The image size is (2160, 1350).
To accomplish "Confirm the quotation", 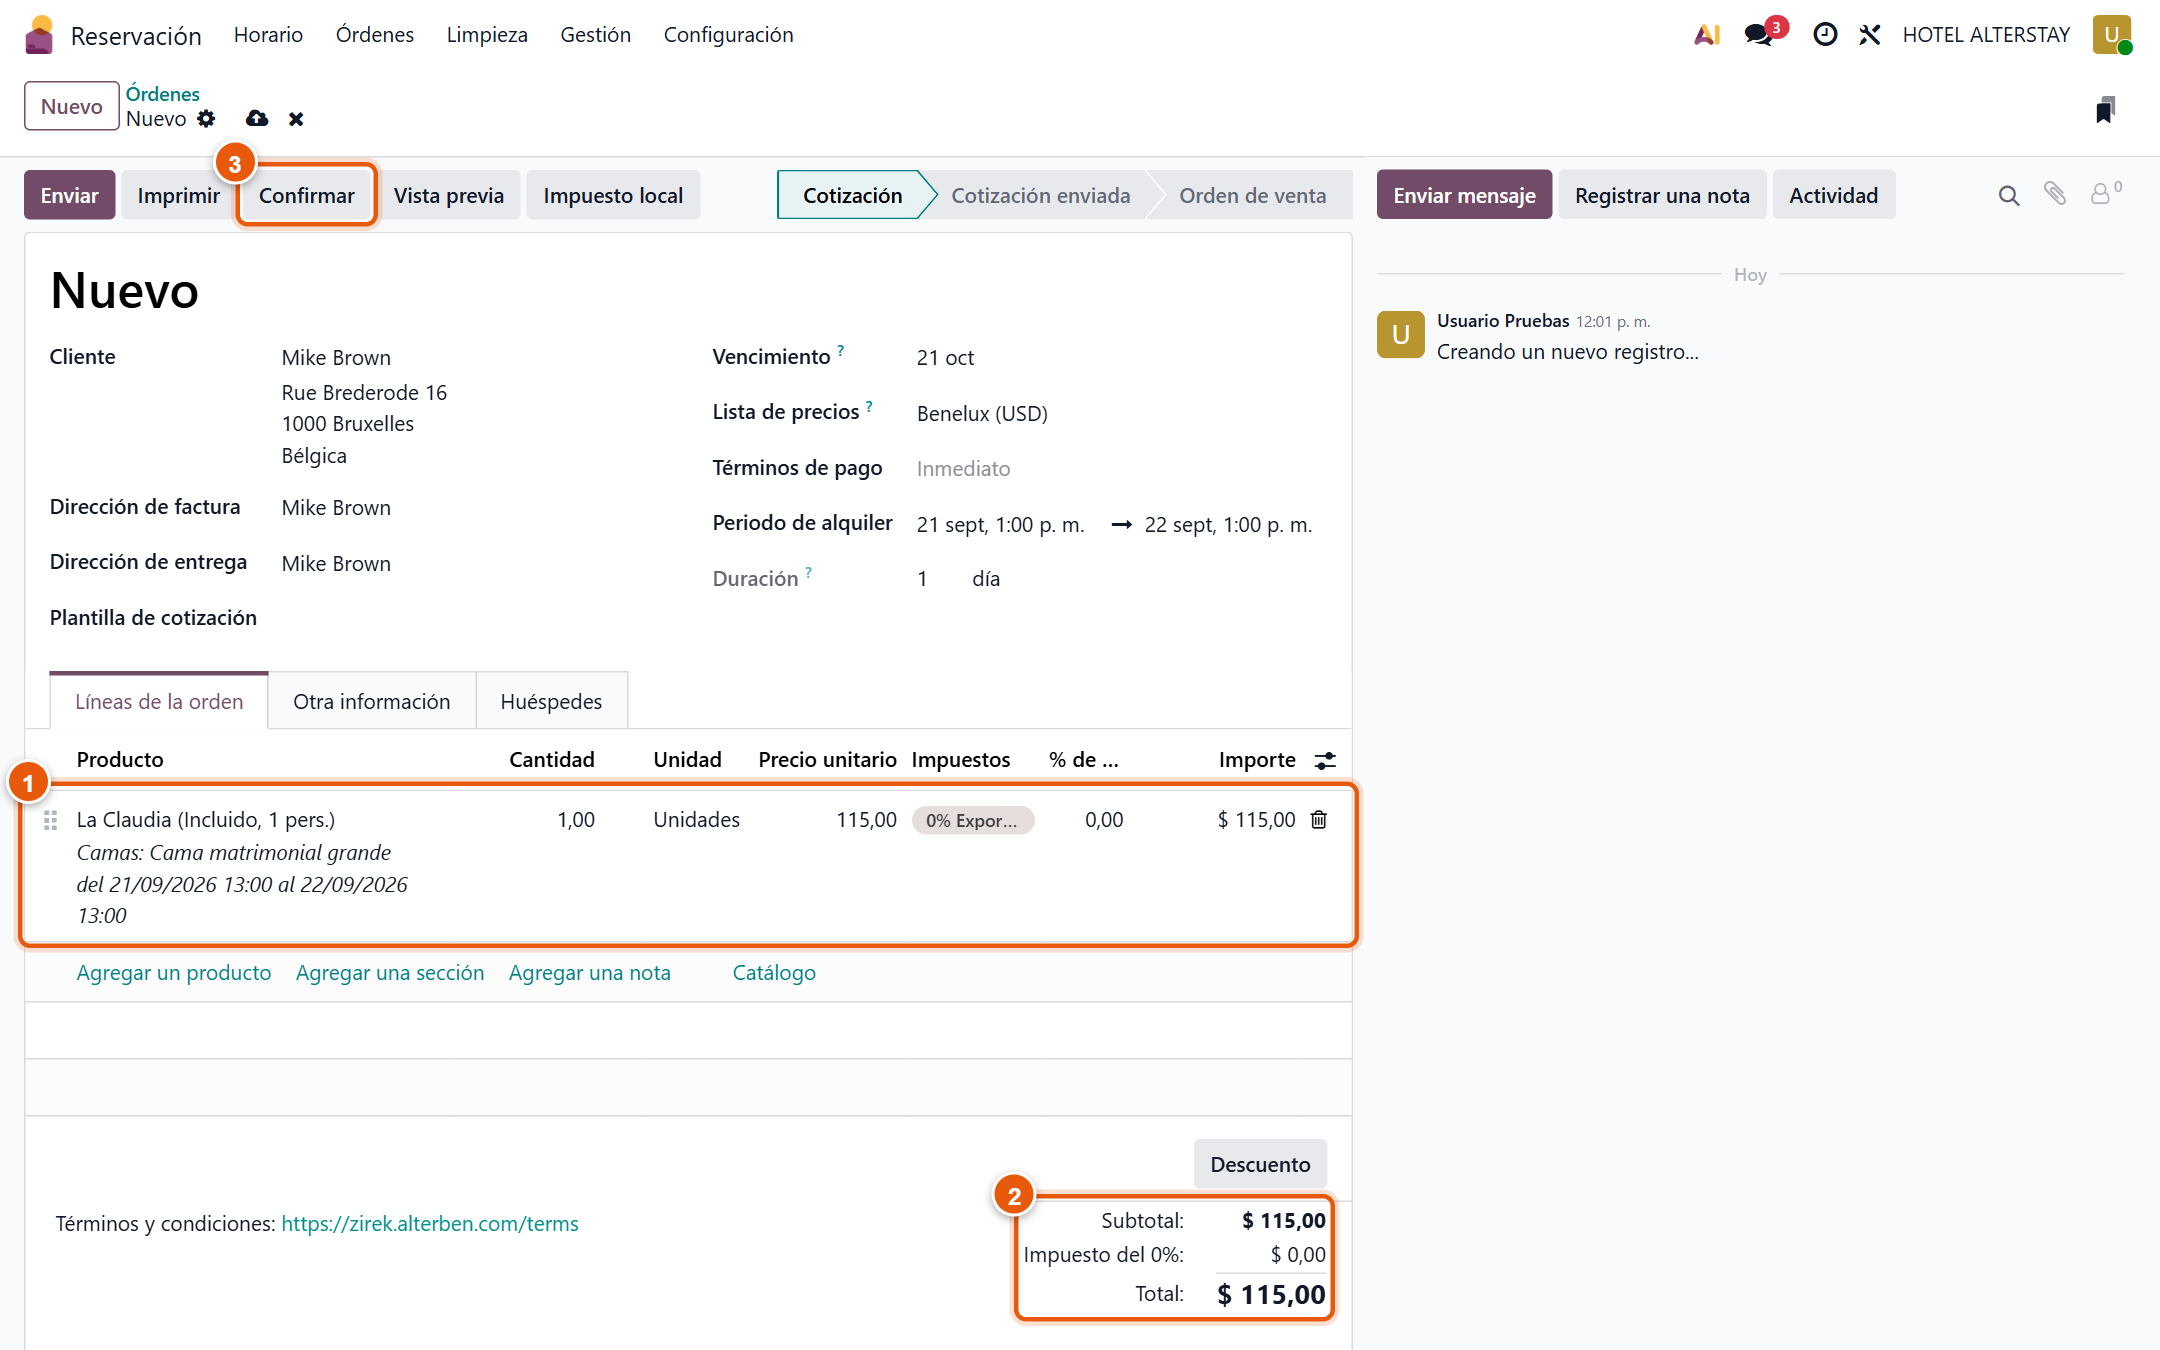I will pyautogui.click(x=306, y=195).
